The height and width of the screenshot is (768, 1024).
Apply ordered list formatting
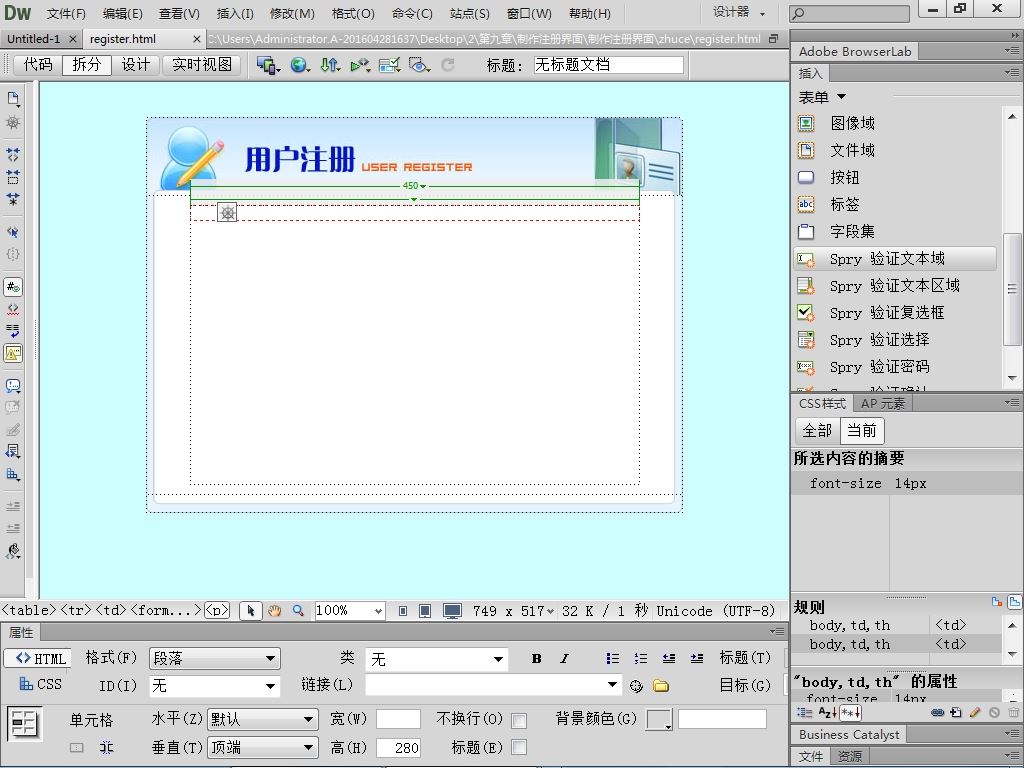point(641,658)
